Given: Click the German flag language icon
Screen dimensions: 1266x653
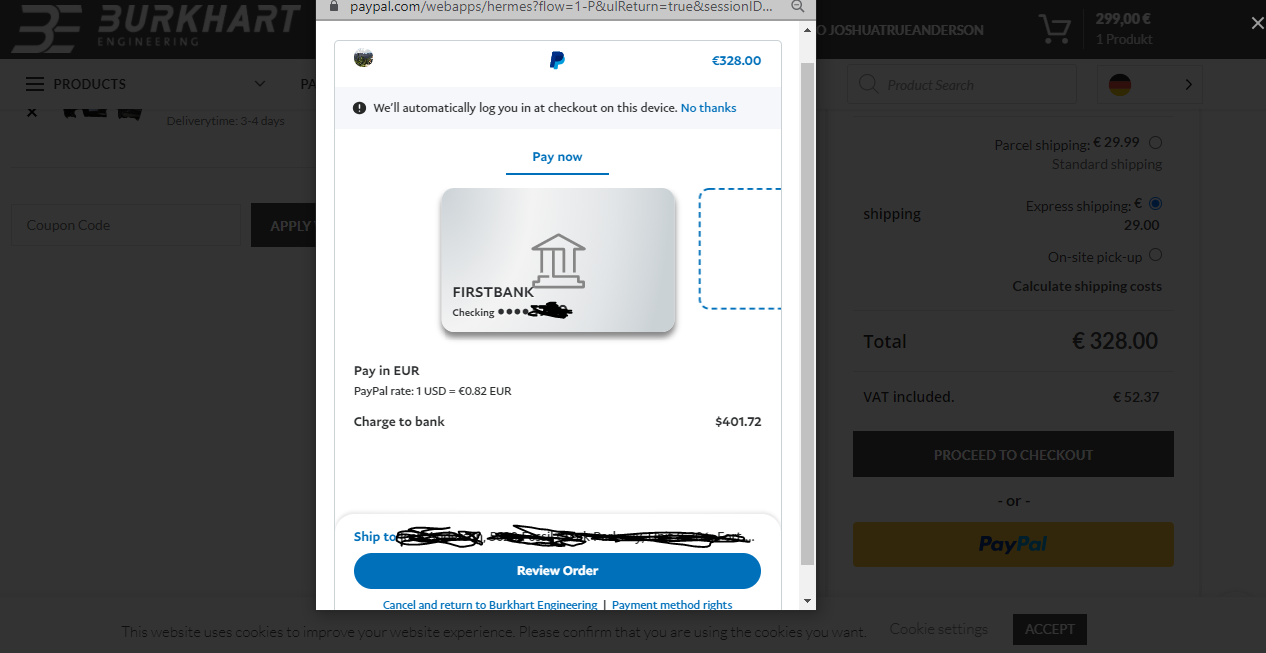Looking at the screenshot, I should click(1120, 85).
